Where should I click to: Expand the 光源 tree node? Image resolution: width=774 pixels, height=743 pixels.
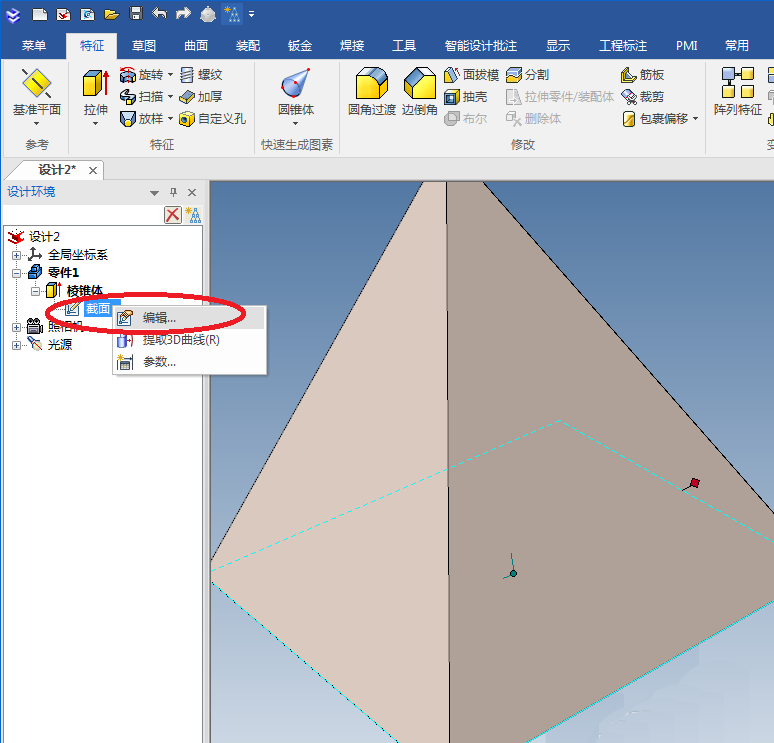pyautogui.click(x=16, y=345)
